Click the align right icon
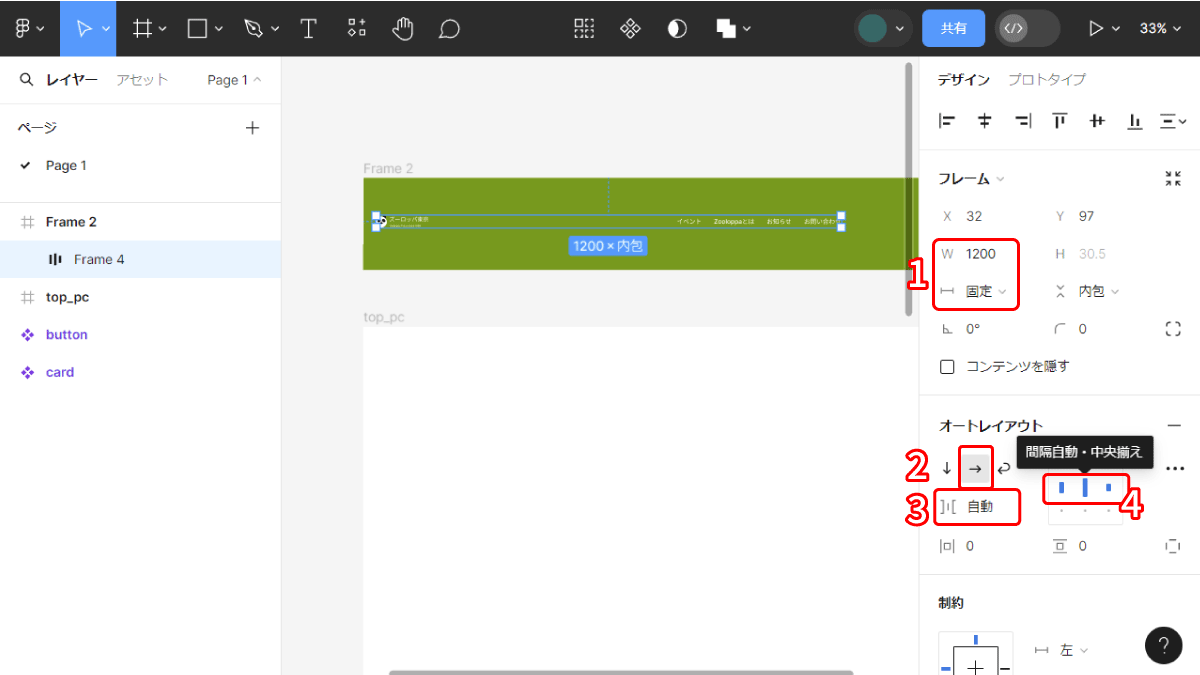This screenshot has width=1200, height=675. tap(1022, 121)
